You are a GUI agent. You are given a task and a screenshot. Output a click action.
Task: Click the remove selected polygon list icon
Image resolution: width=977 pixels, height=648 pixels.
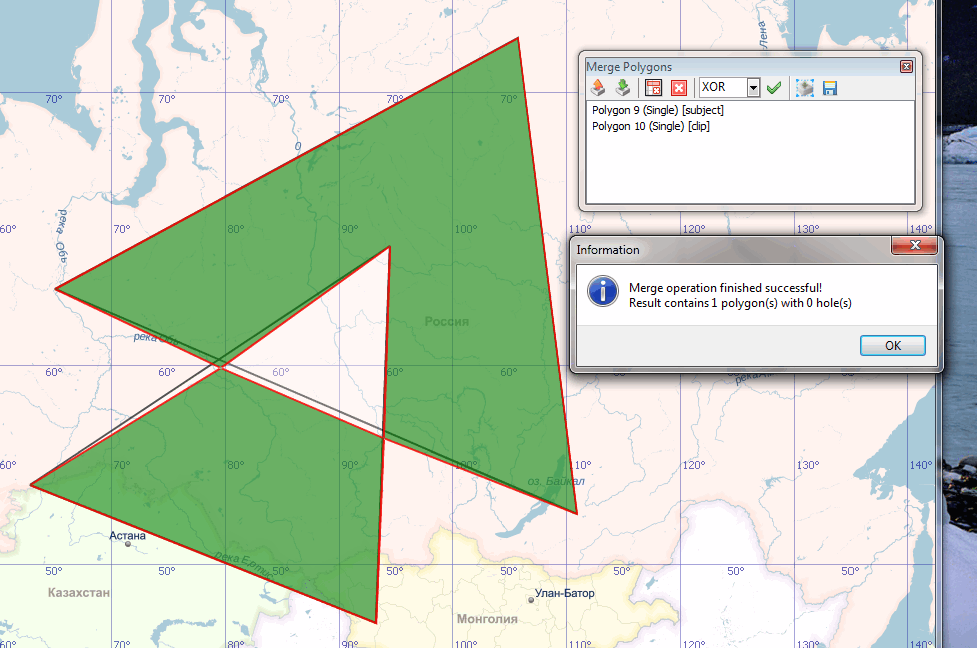[x=654, y=88]
